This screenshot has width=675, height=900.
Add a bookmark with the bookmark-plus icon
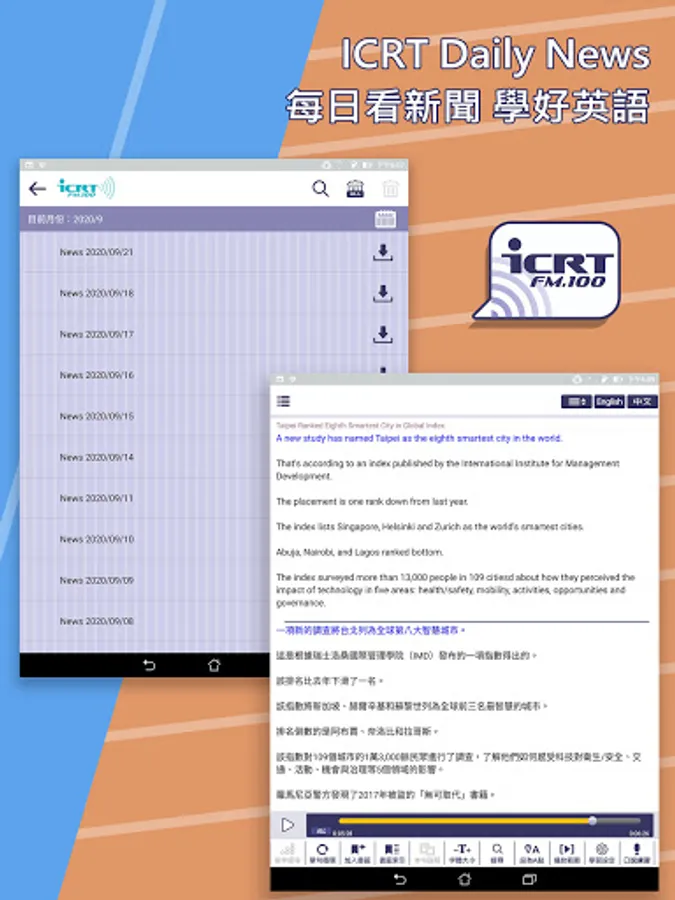click(357, 853)
